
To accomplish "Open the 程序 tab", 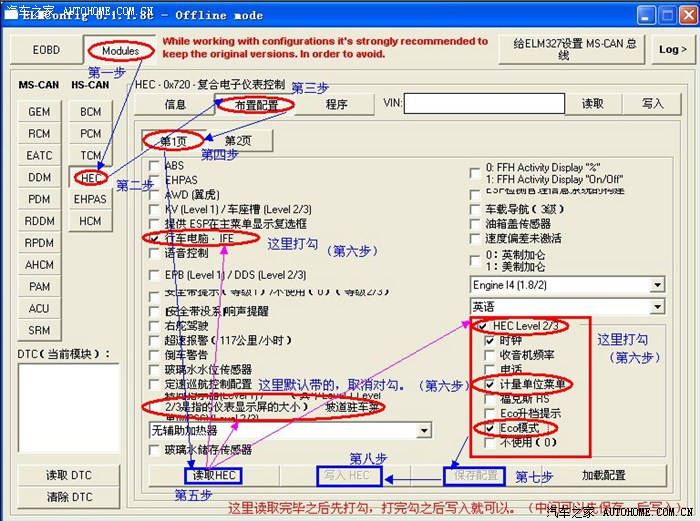I will coord(336,104).
